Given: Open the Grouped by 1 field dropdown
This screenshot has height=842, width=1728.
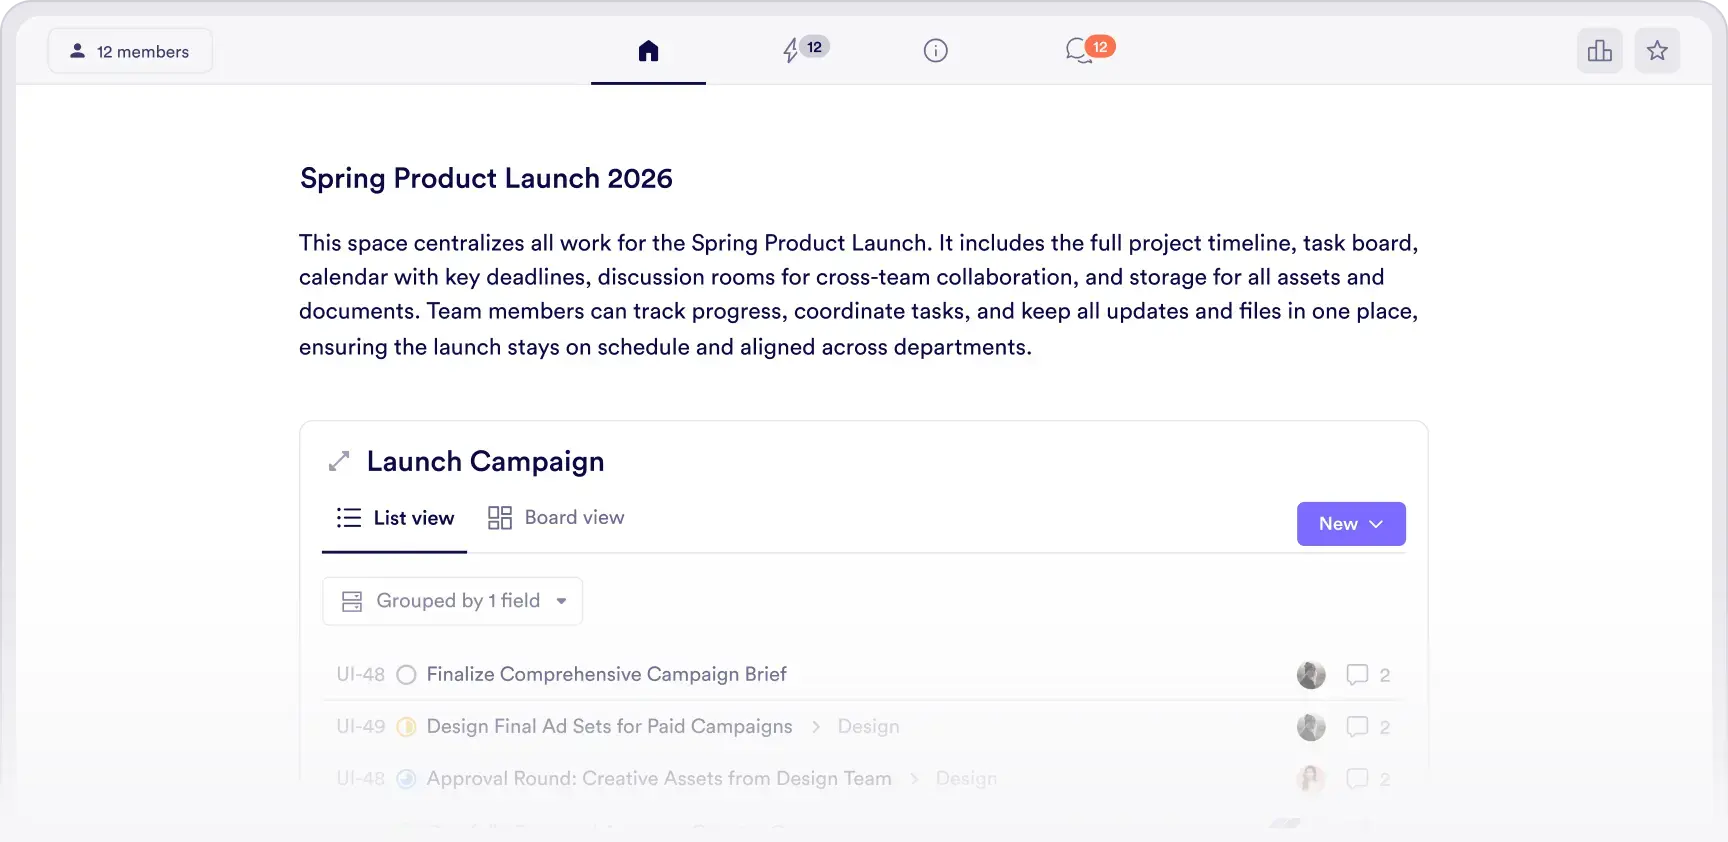Looking at the screenshot, I should 452,601.
